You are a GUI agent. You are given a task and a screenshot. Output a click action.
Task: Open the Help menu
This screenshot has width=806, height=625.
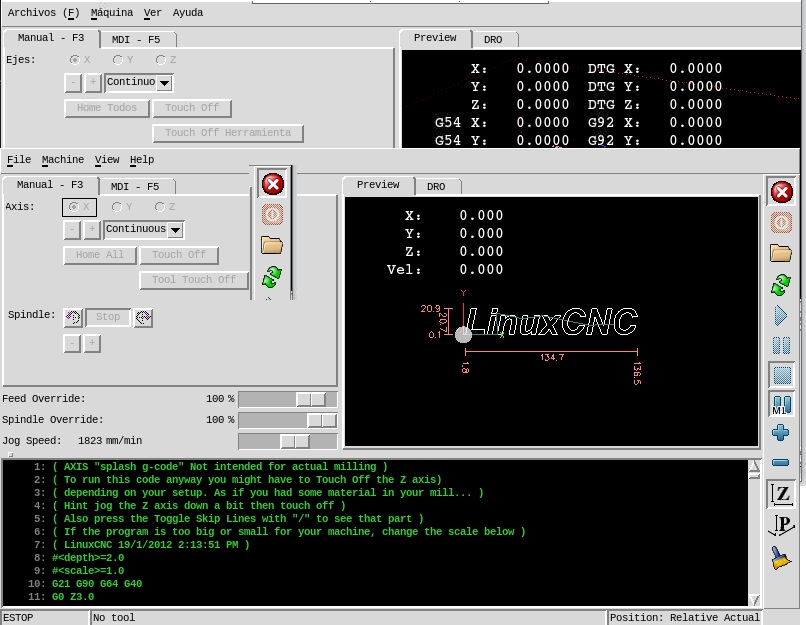pos(142,160)
